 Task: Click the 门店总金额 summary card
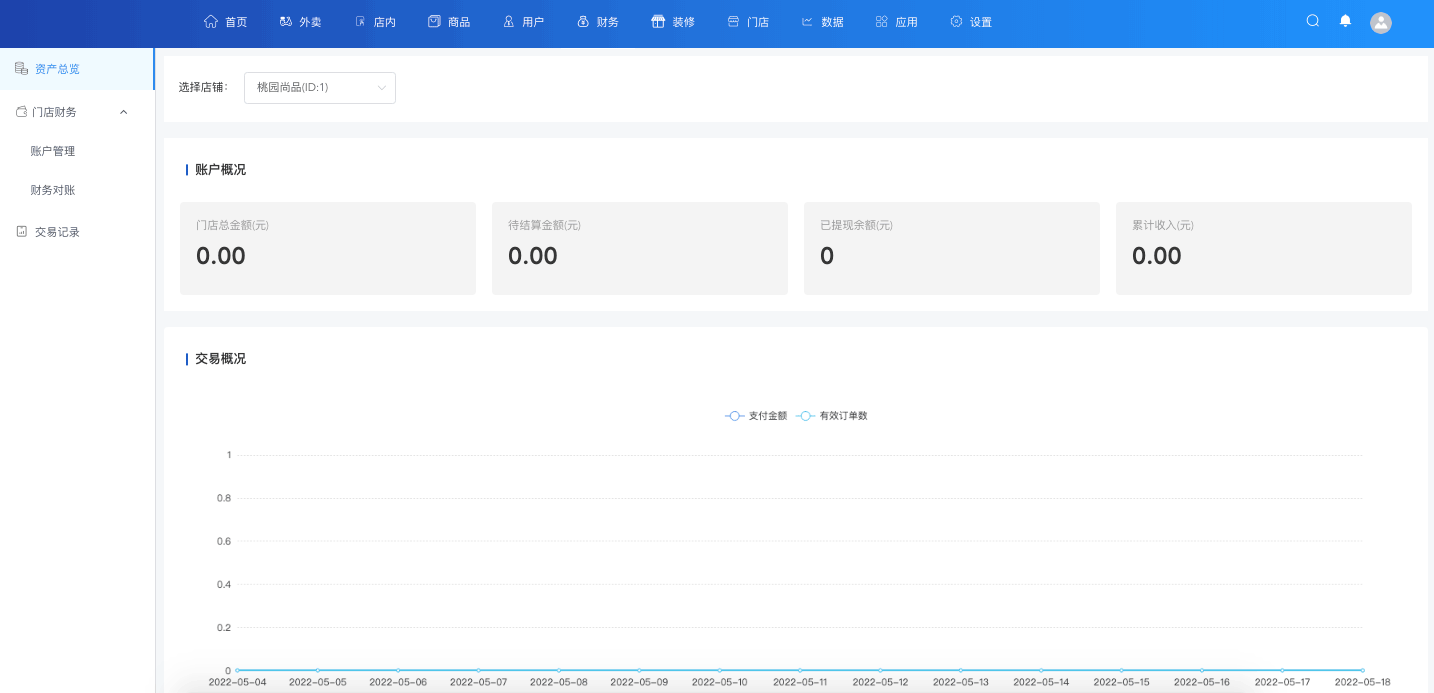pos(327,248)
